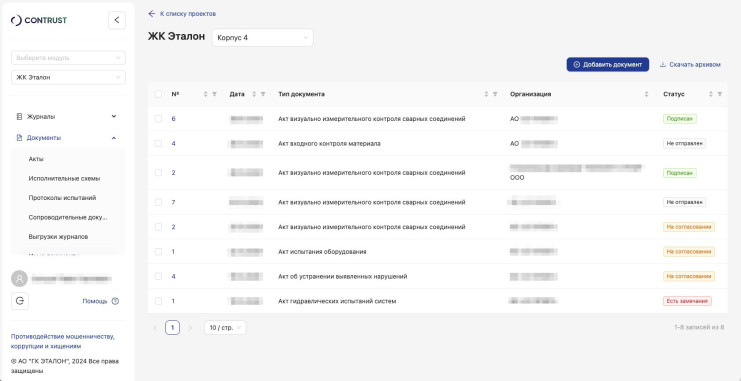741x381 pixels.
Task: Click the user avatar icon
Action: click(x=19, y=278)
